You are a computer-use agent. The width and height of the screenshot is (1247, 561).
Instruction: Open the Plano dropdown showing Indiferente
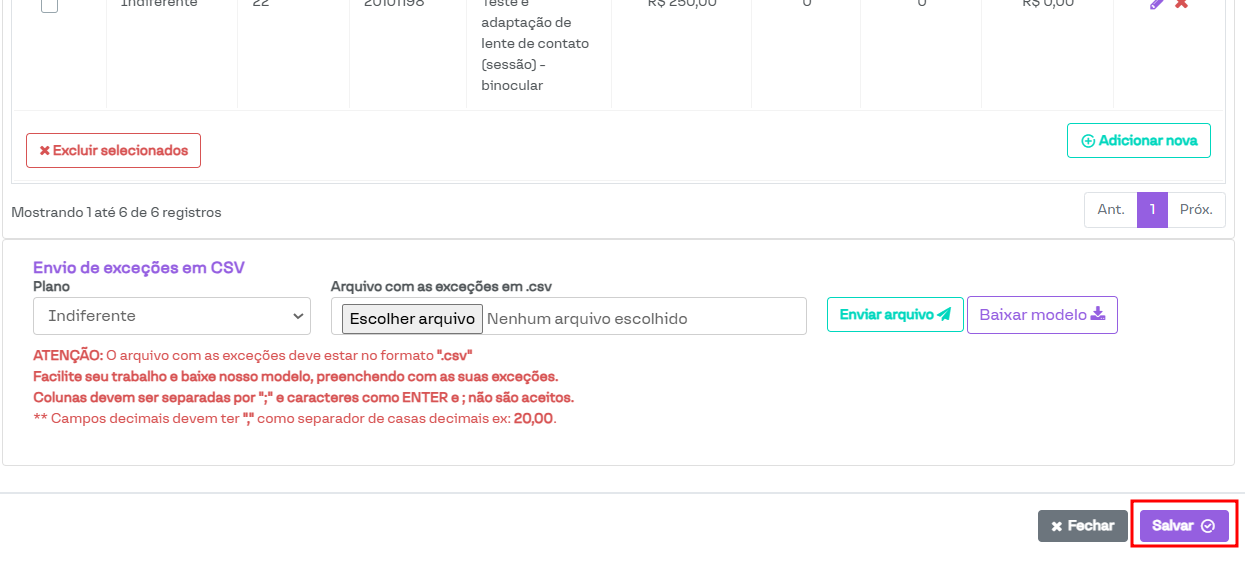point(171,316)
